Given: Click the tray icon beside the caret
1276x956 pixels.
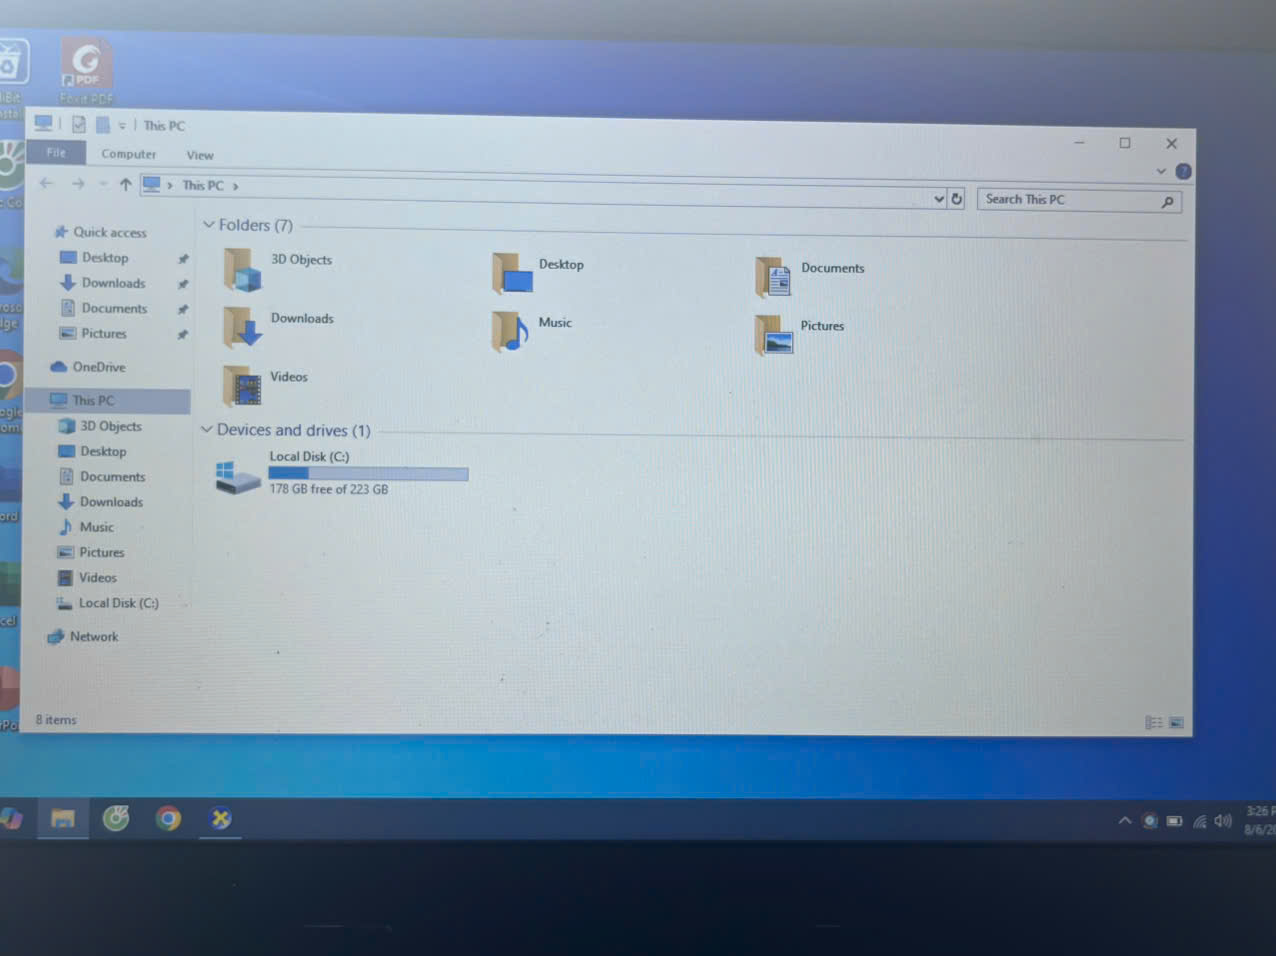Looking at the screenshot, I should 1150,821.
